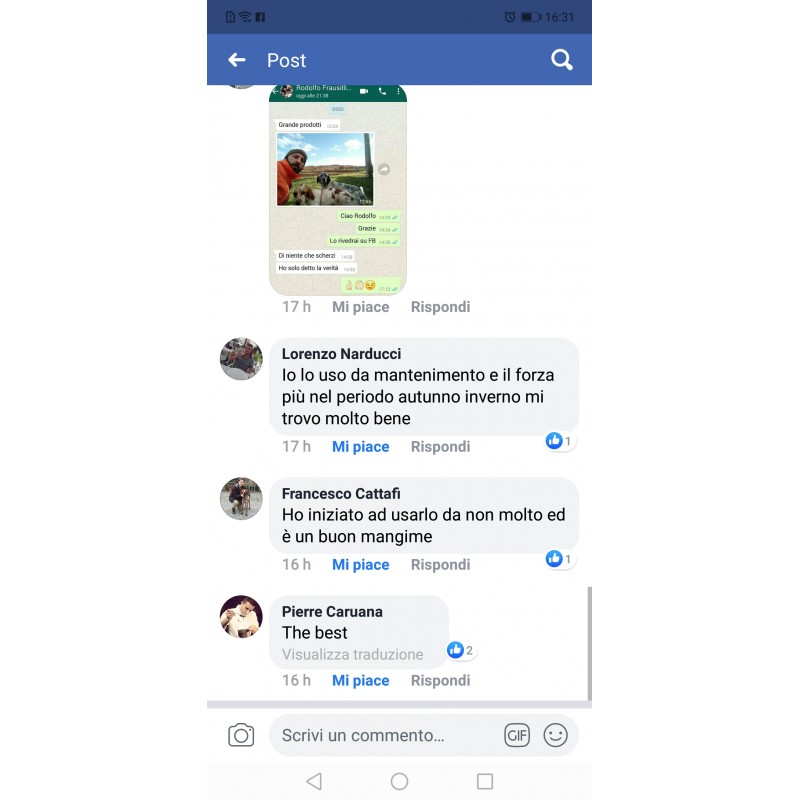Image resolution: width=800 pixels, height=800 pixels.
Task: View the 2 likes on Pierre Caruana's comment
Action: (461, 650)
